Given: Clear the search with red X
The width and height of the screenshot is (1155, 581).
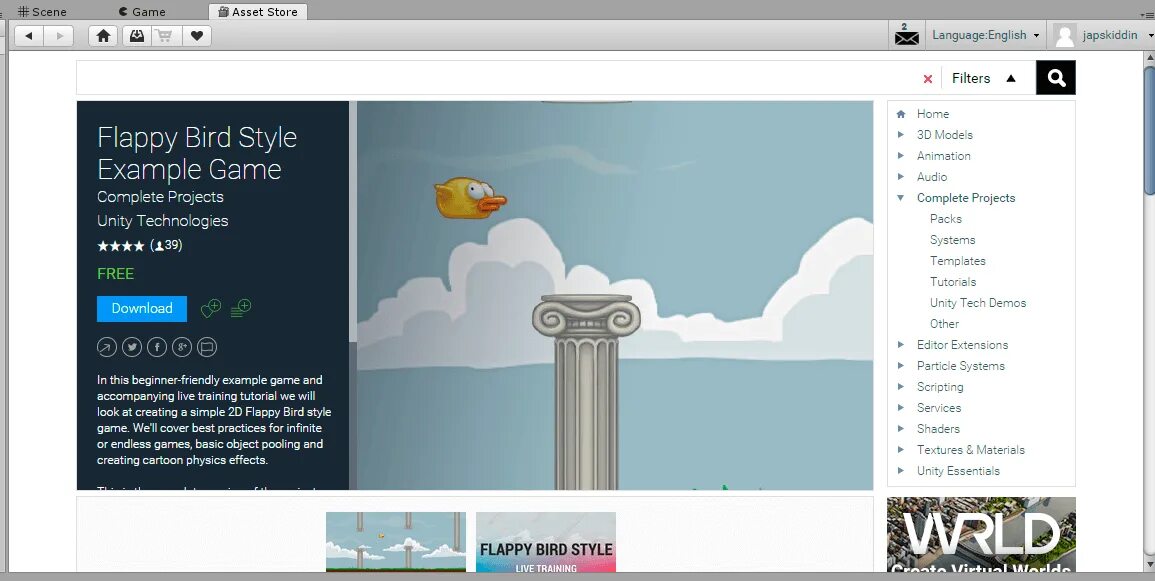Looking at the screenshot, I should 928,79.
